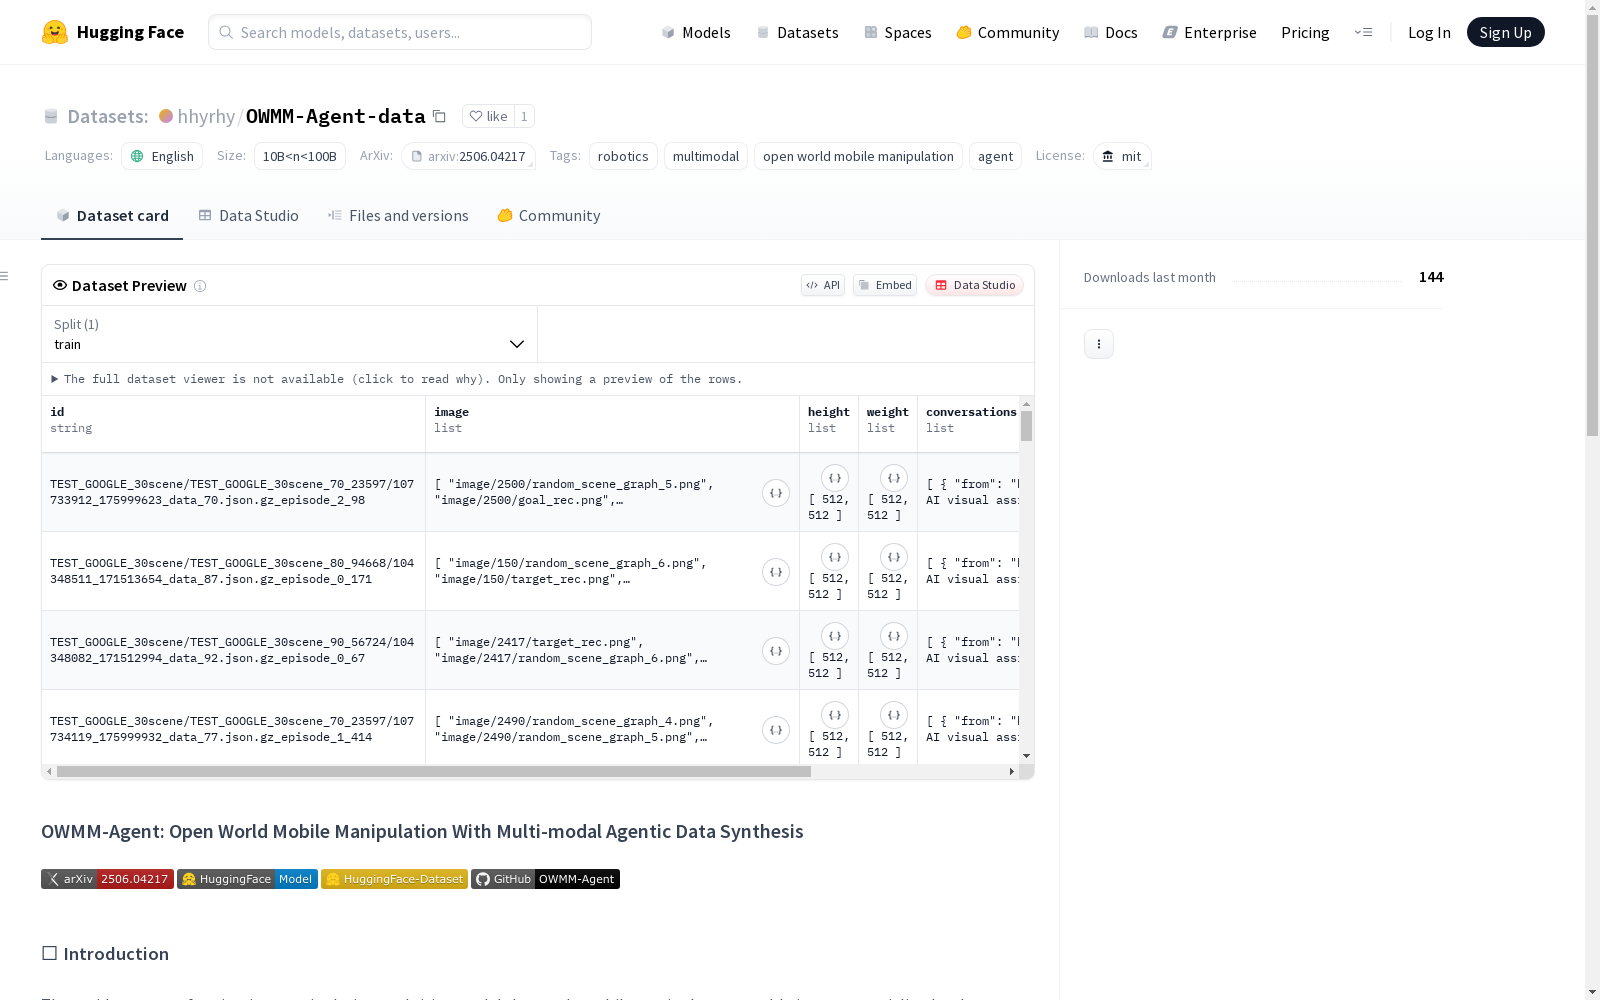This screenshot has width=1600, height=1000.
Task: Expand image cell for episode_2_98 row
Action: 776,493
